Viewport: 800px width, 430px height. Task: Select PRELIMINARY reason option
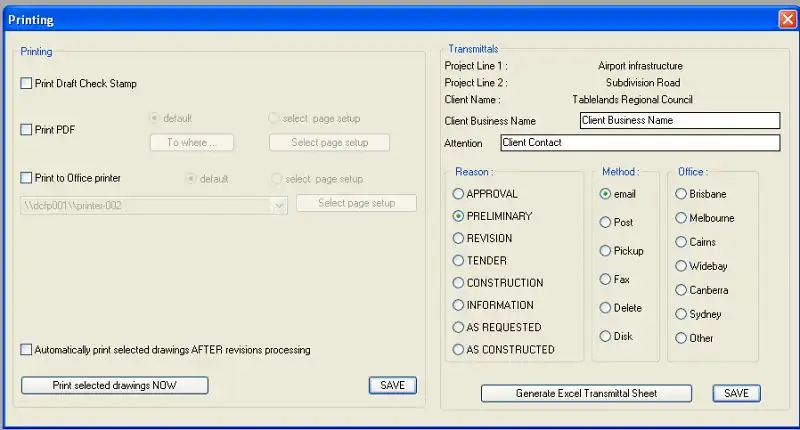458,216
